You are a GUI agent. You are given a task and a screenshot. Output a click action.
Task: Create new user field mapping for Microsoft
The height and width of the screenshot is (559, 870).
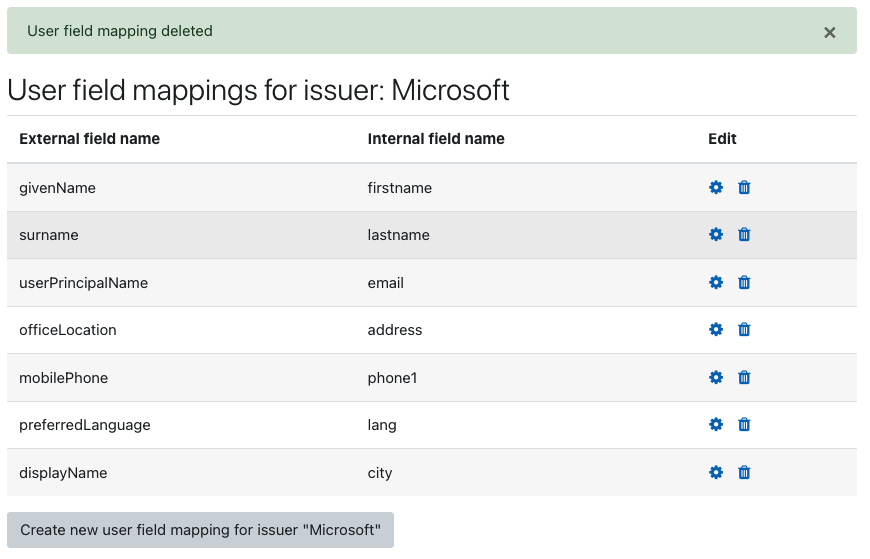point(200,530)
